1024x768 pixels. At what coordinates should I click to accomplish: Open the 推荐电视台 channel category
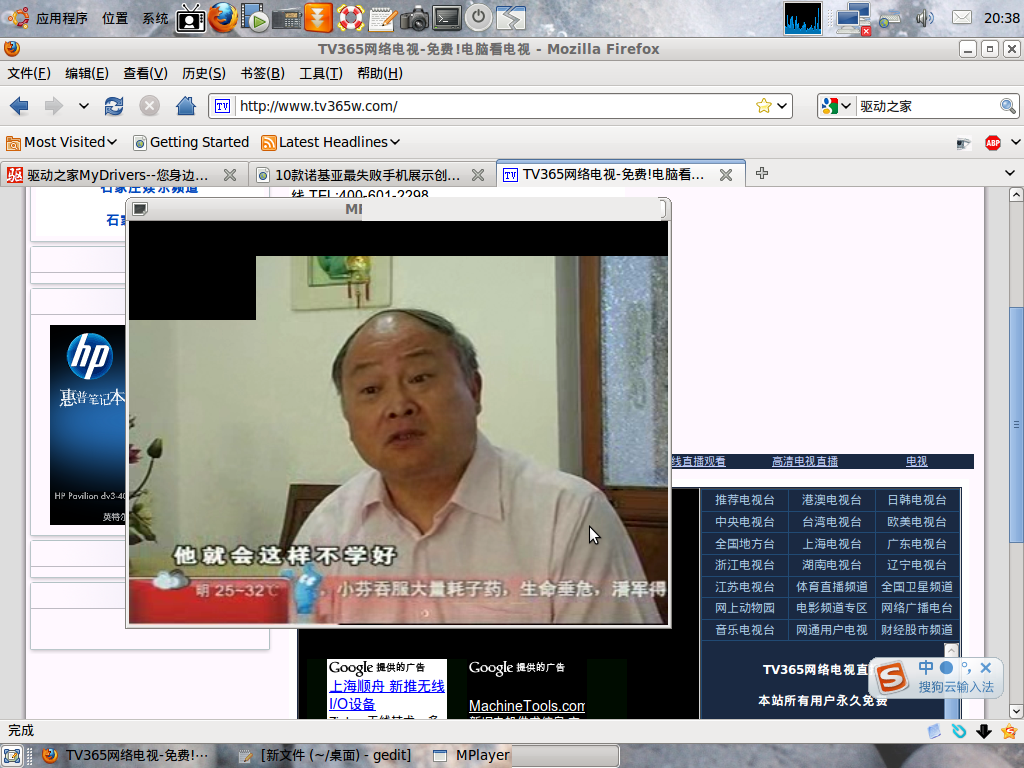click(744, 500)
